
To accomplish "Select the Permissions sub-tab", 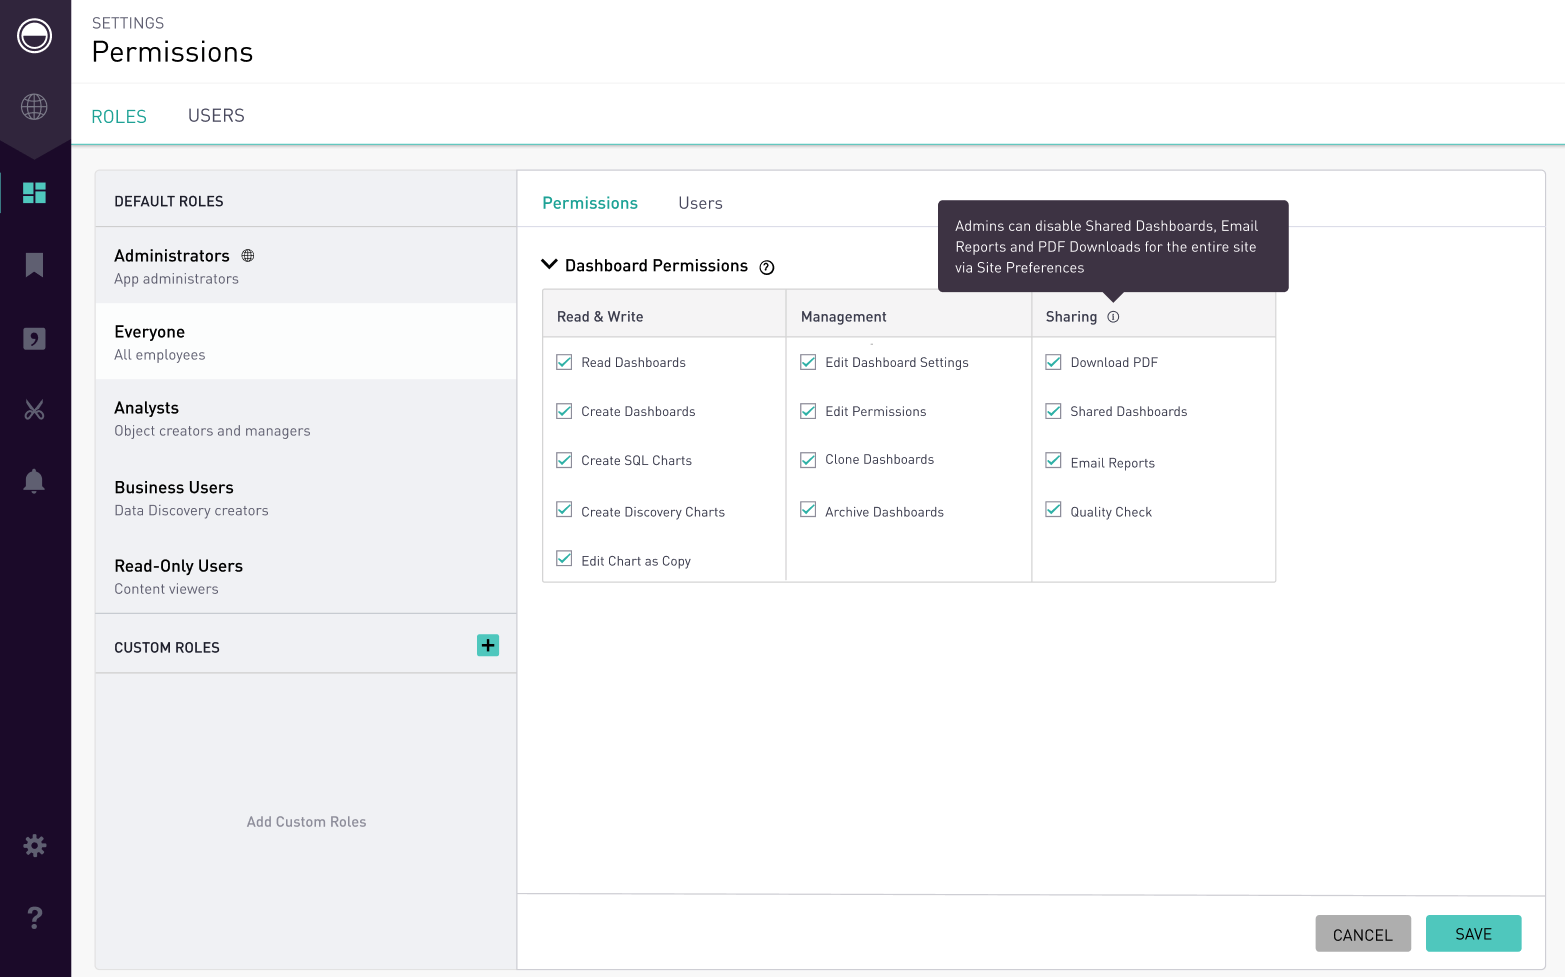I will click(590, 203).
